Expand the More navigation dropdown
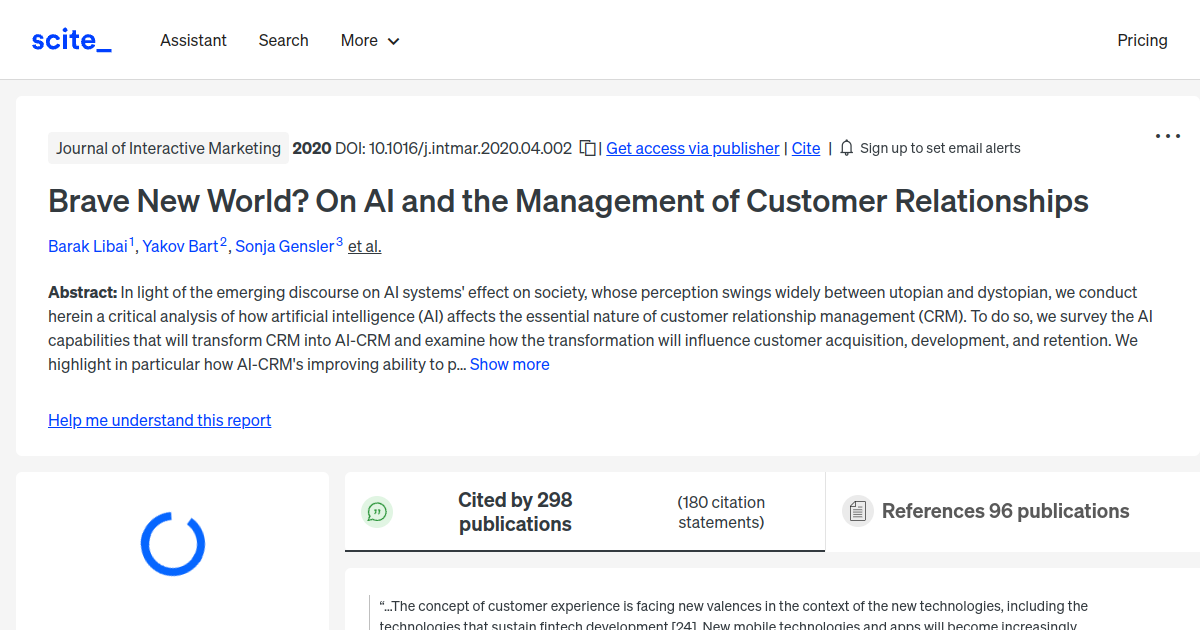 (x=369, y=40)
